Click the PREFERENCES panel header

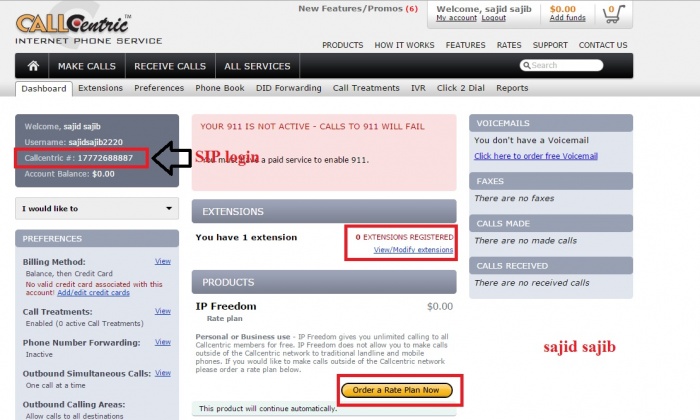coord(97,239)
